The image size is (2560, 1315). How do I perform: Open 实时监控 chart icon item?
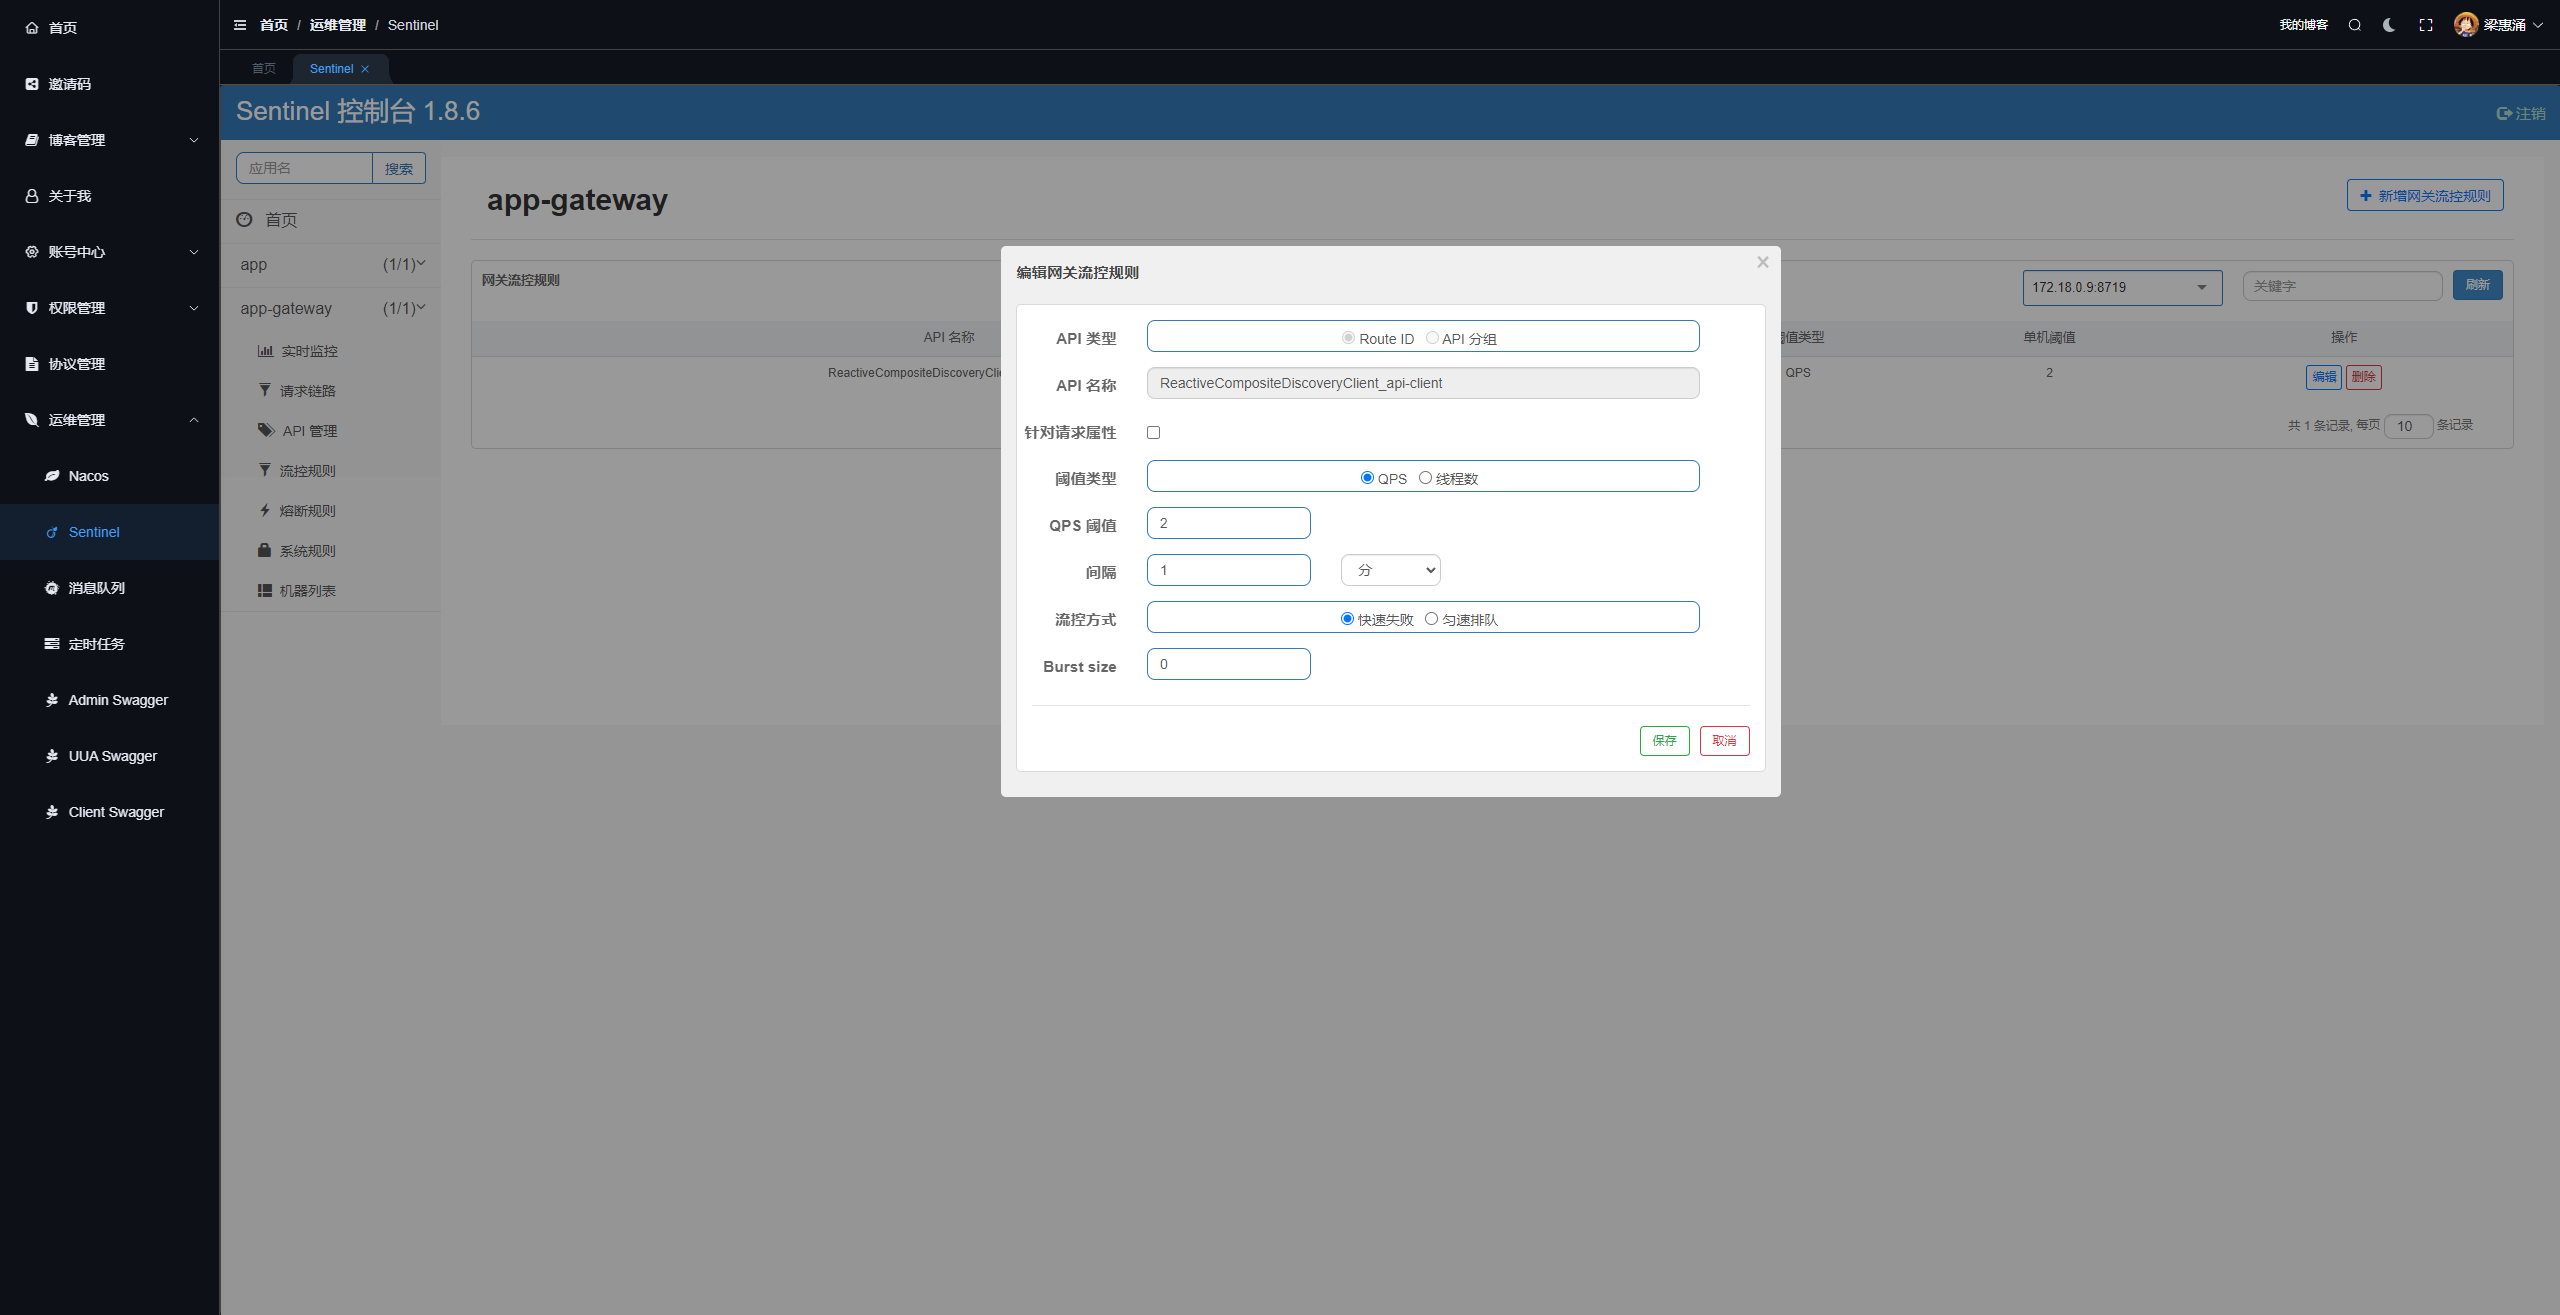298,351
